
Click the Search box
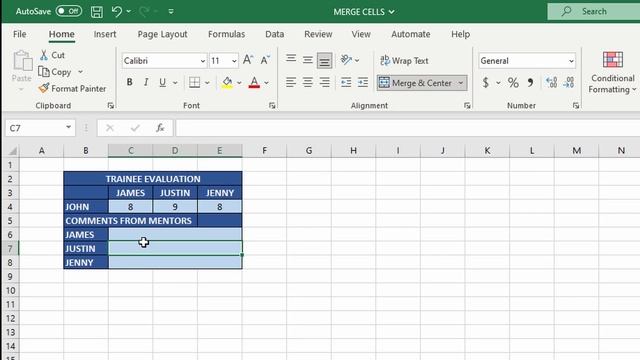(x=594, y=11)
